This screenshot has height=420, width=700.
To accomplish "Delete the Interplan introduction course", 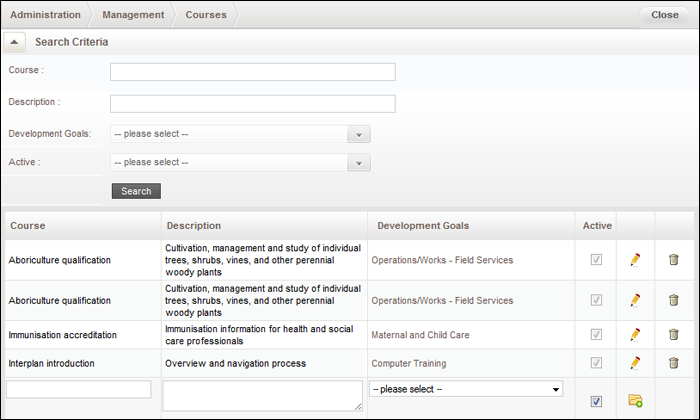I will (x=674, y=363).
